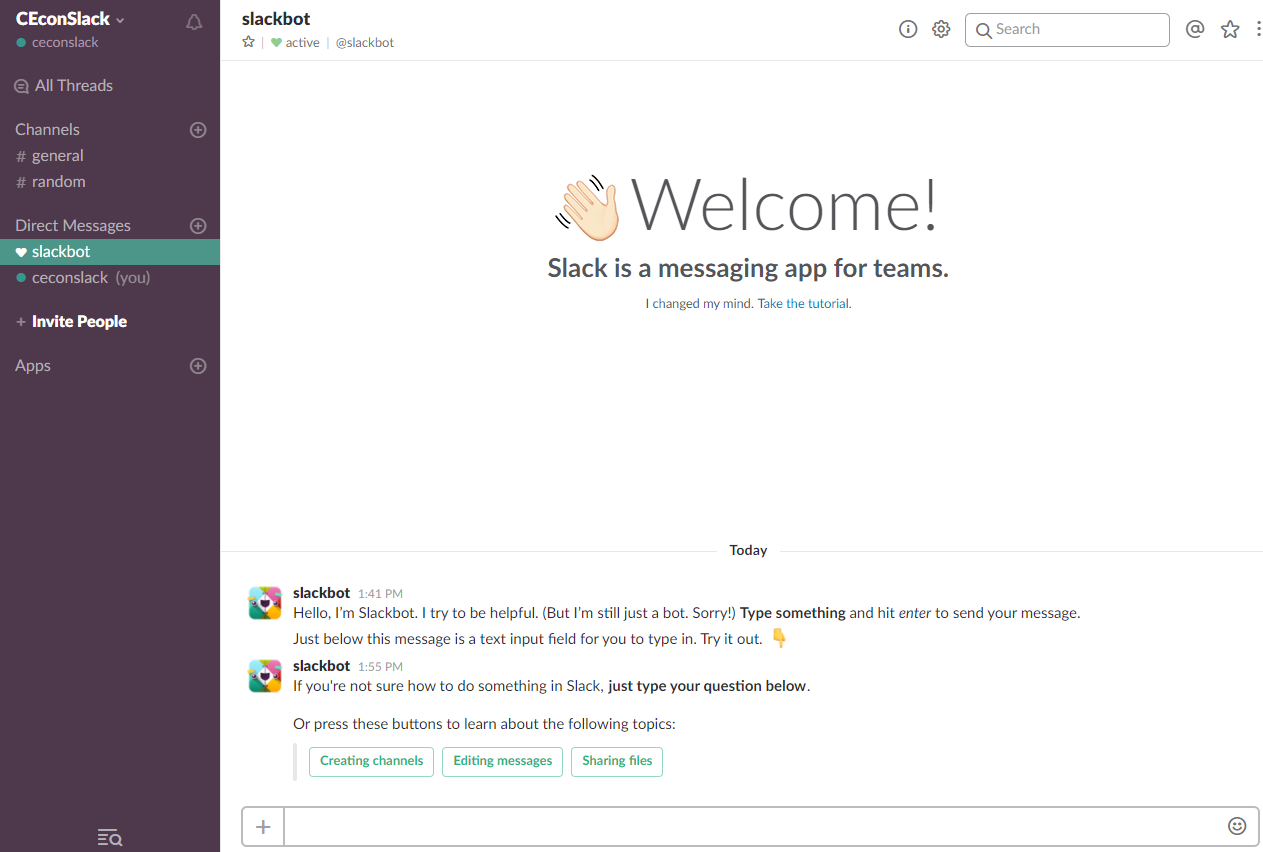The width and height of the screenshot is (1263, 852).
Task: Follow the Take the tutorial link
Action: [803, 304]
